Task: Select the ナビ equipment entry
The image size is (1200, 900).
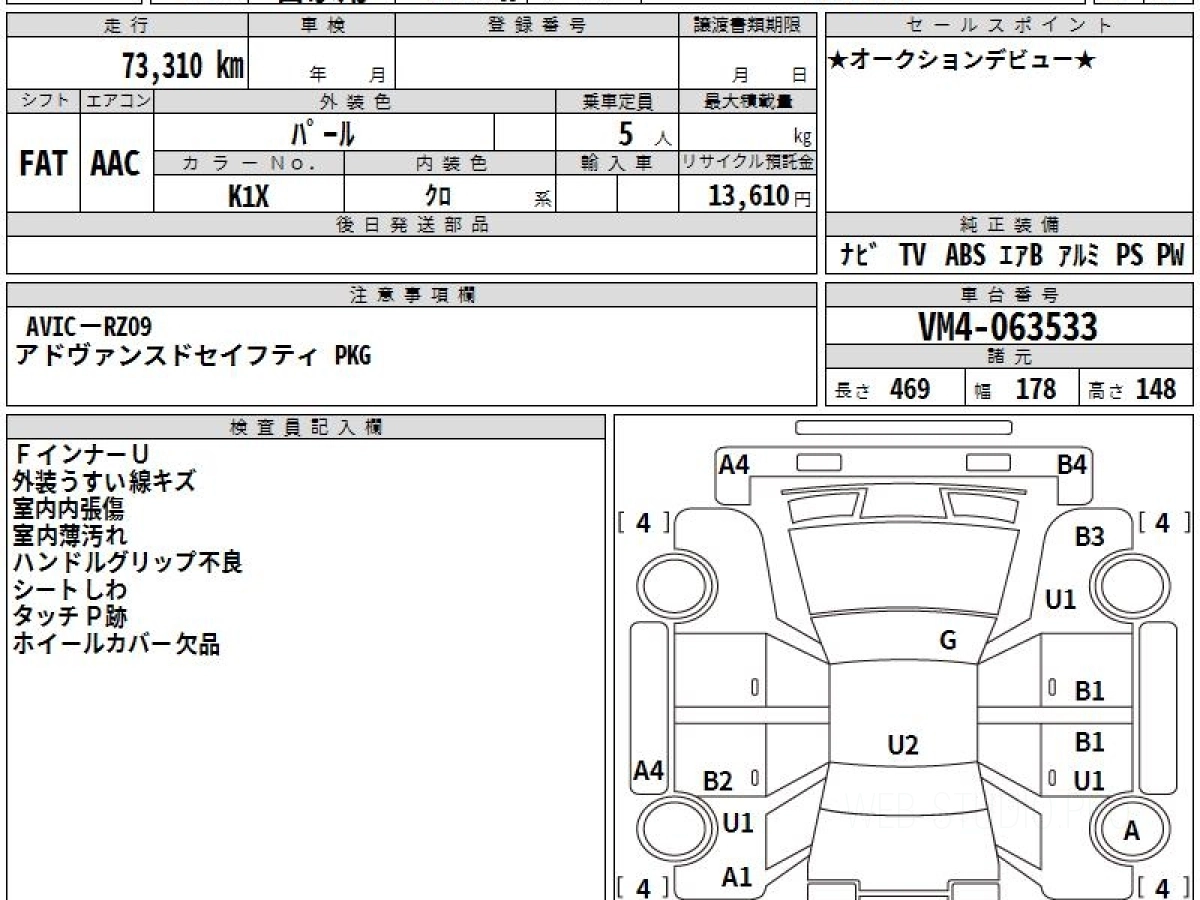Action: coord(858,255)
